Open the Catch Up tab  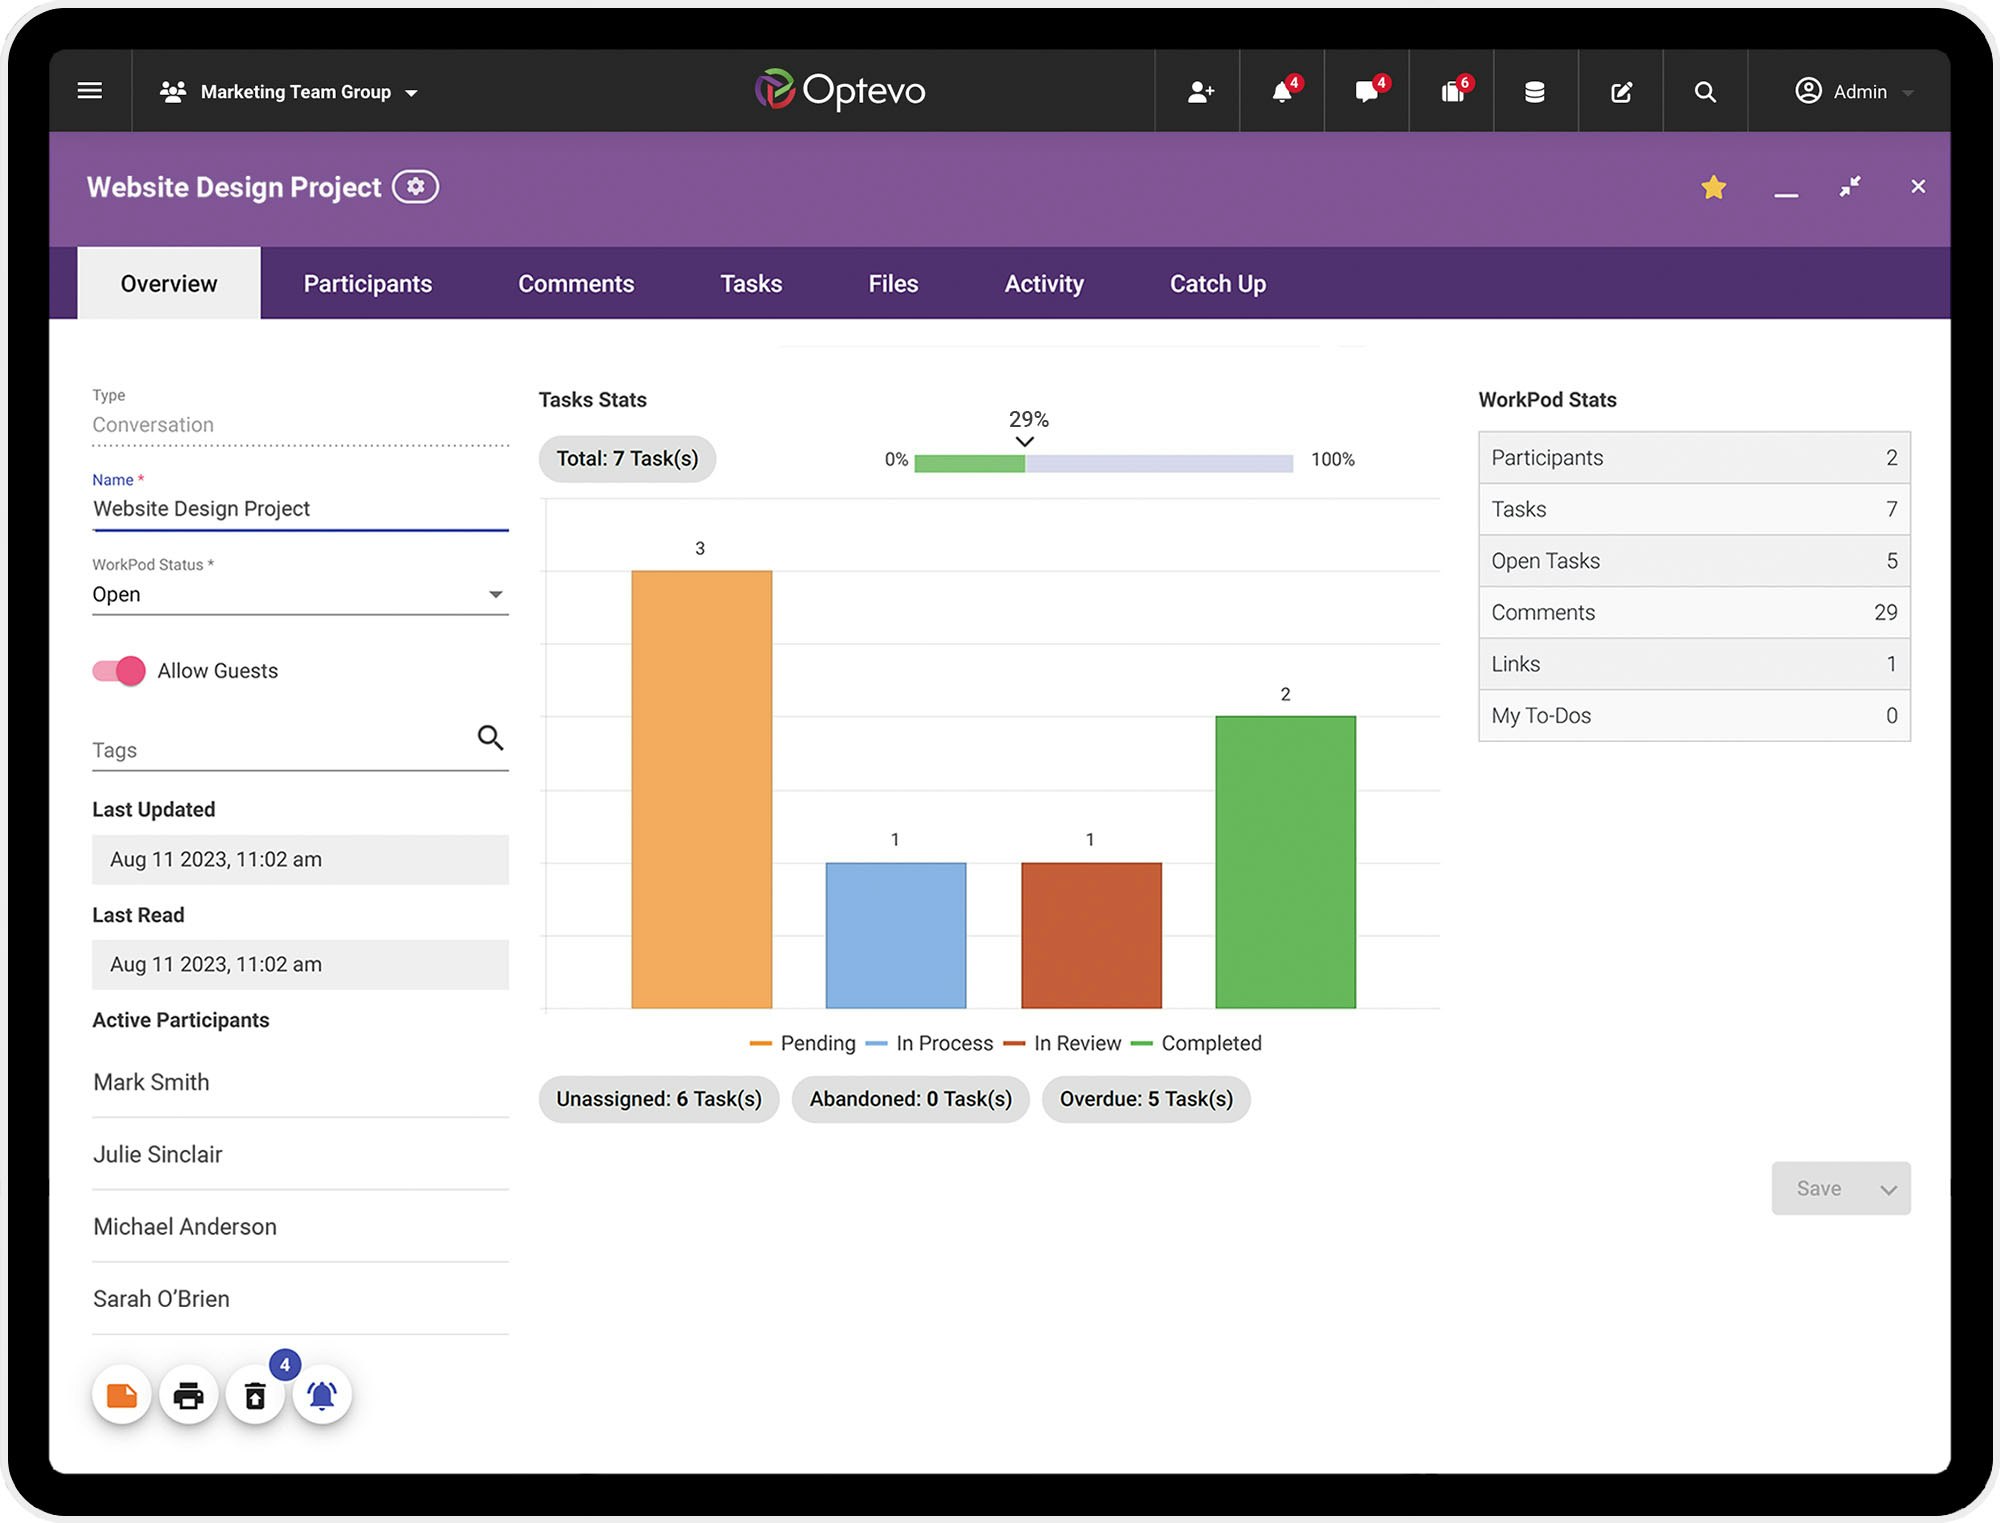pos(1217,284)
